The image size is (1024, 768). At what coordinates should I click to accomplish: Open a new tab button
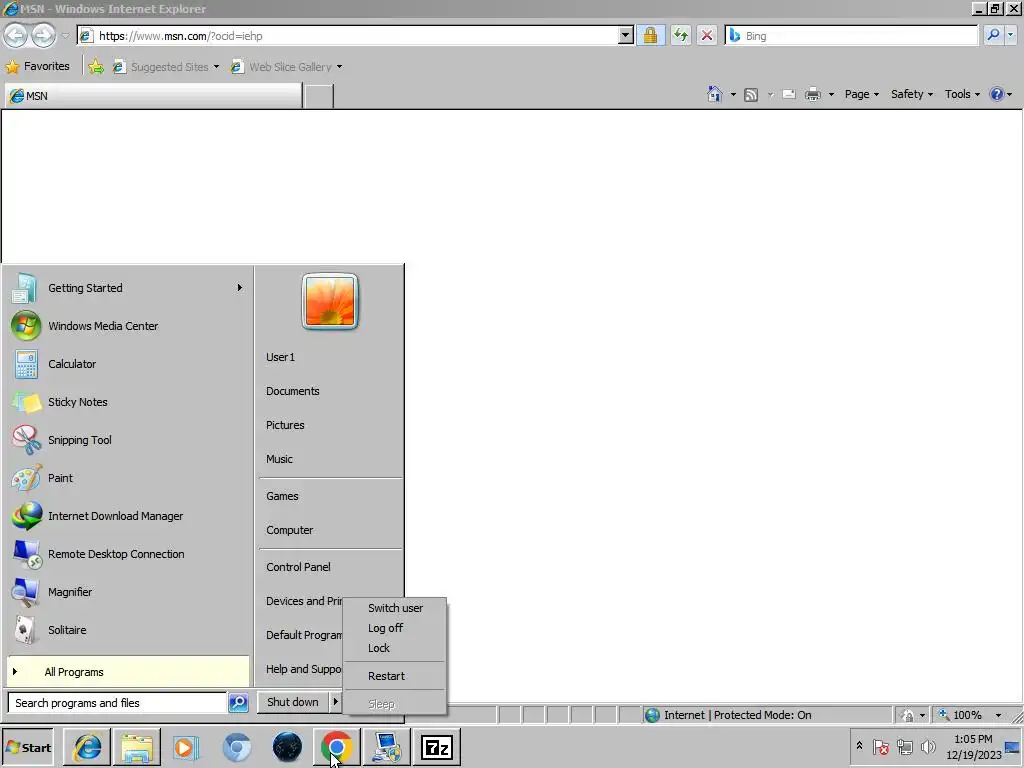(x=319, y=96)
